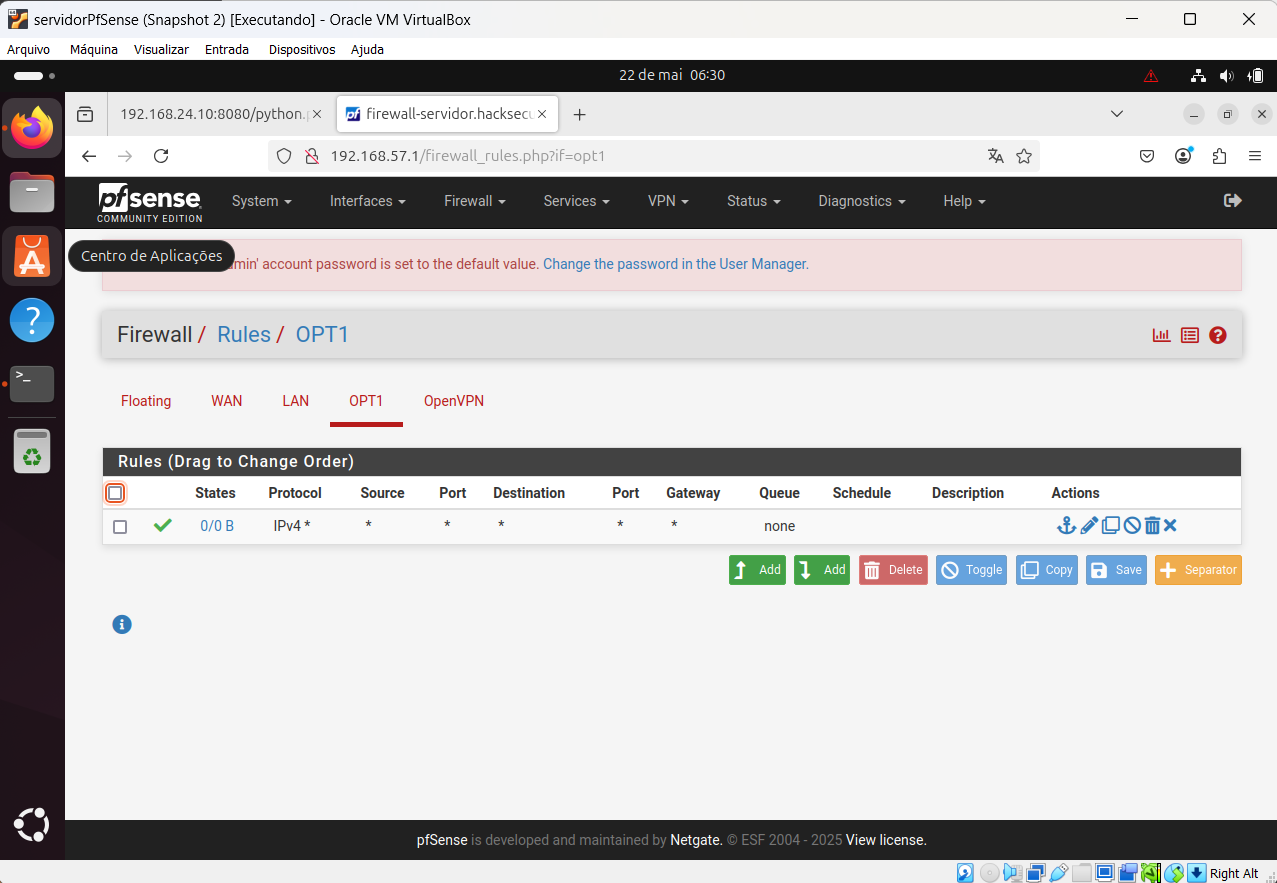Screen dimensions: 1277x883
Task: Go back to the previous page
Action: click(x=89, y=156)
